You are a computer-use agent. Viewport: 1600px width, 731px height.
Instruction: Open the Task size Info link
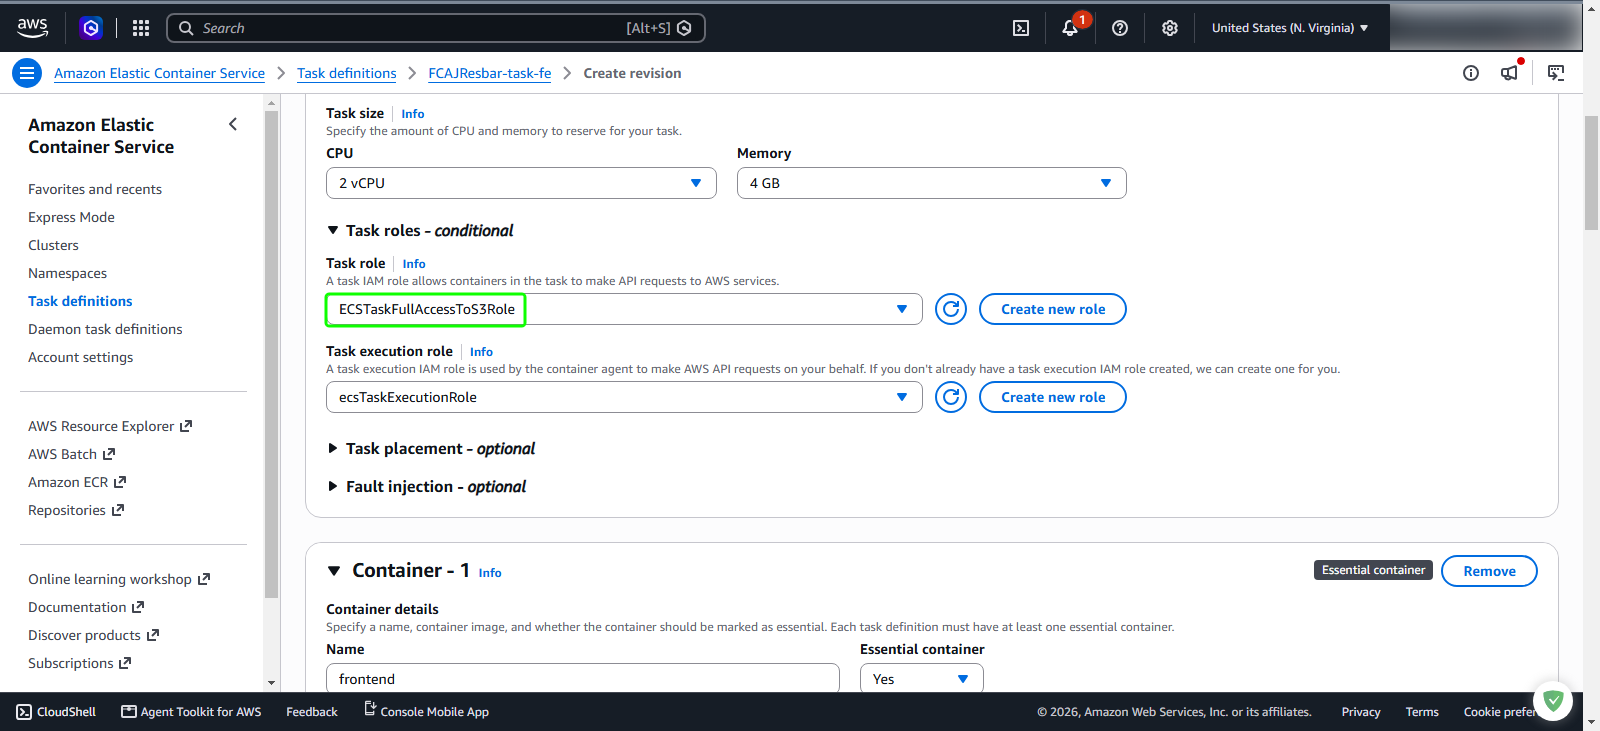[413, 114]
